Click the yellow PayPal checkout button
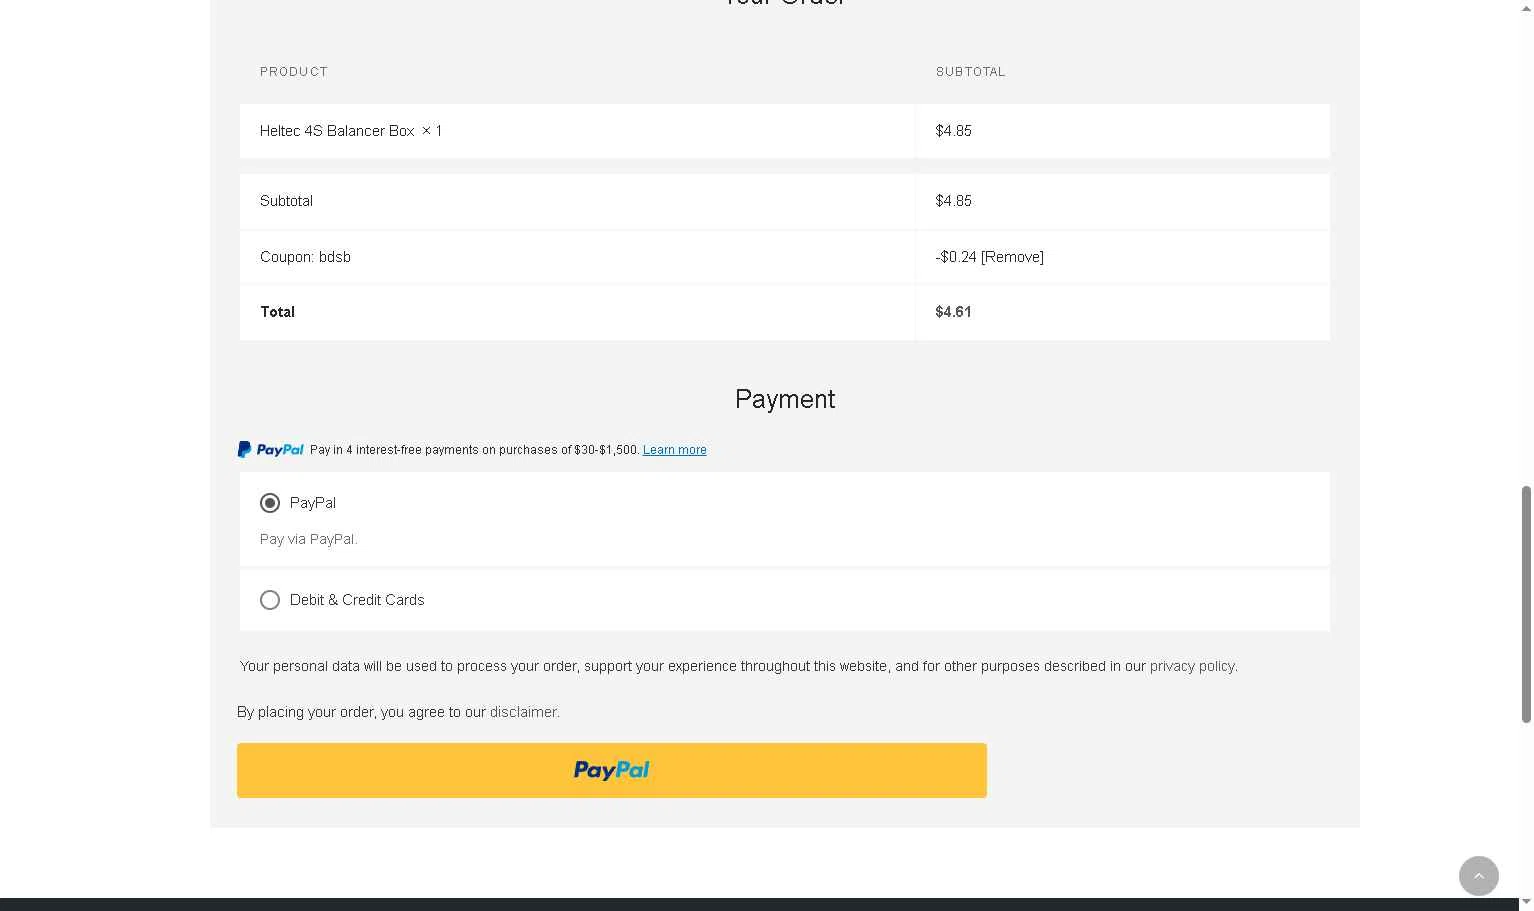Screen dimensions: 1534x911 pos(611,770)
